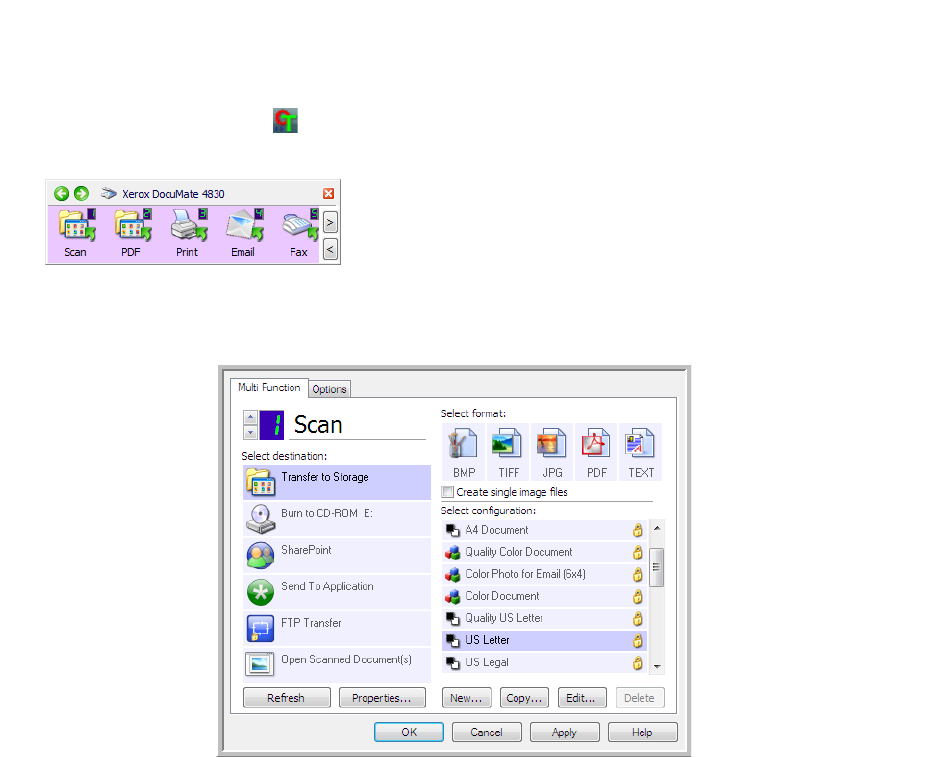This screenshot has height=757, width=936.
Task: Enable Create single image files checkbox
Action: [x=448, y=492]
